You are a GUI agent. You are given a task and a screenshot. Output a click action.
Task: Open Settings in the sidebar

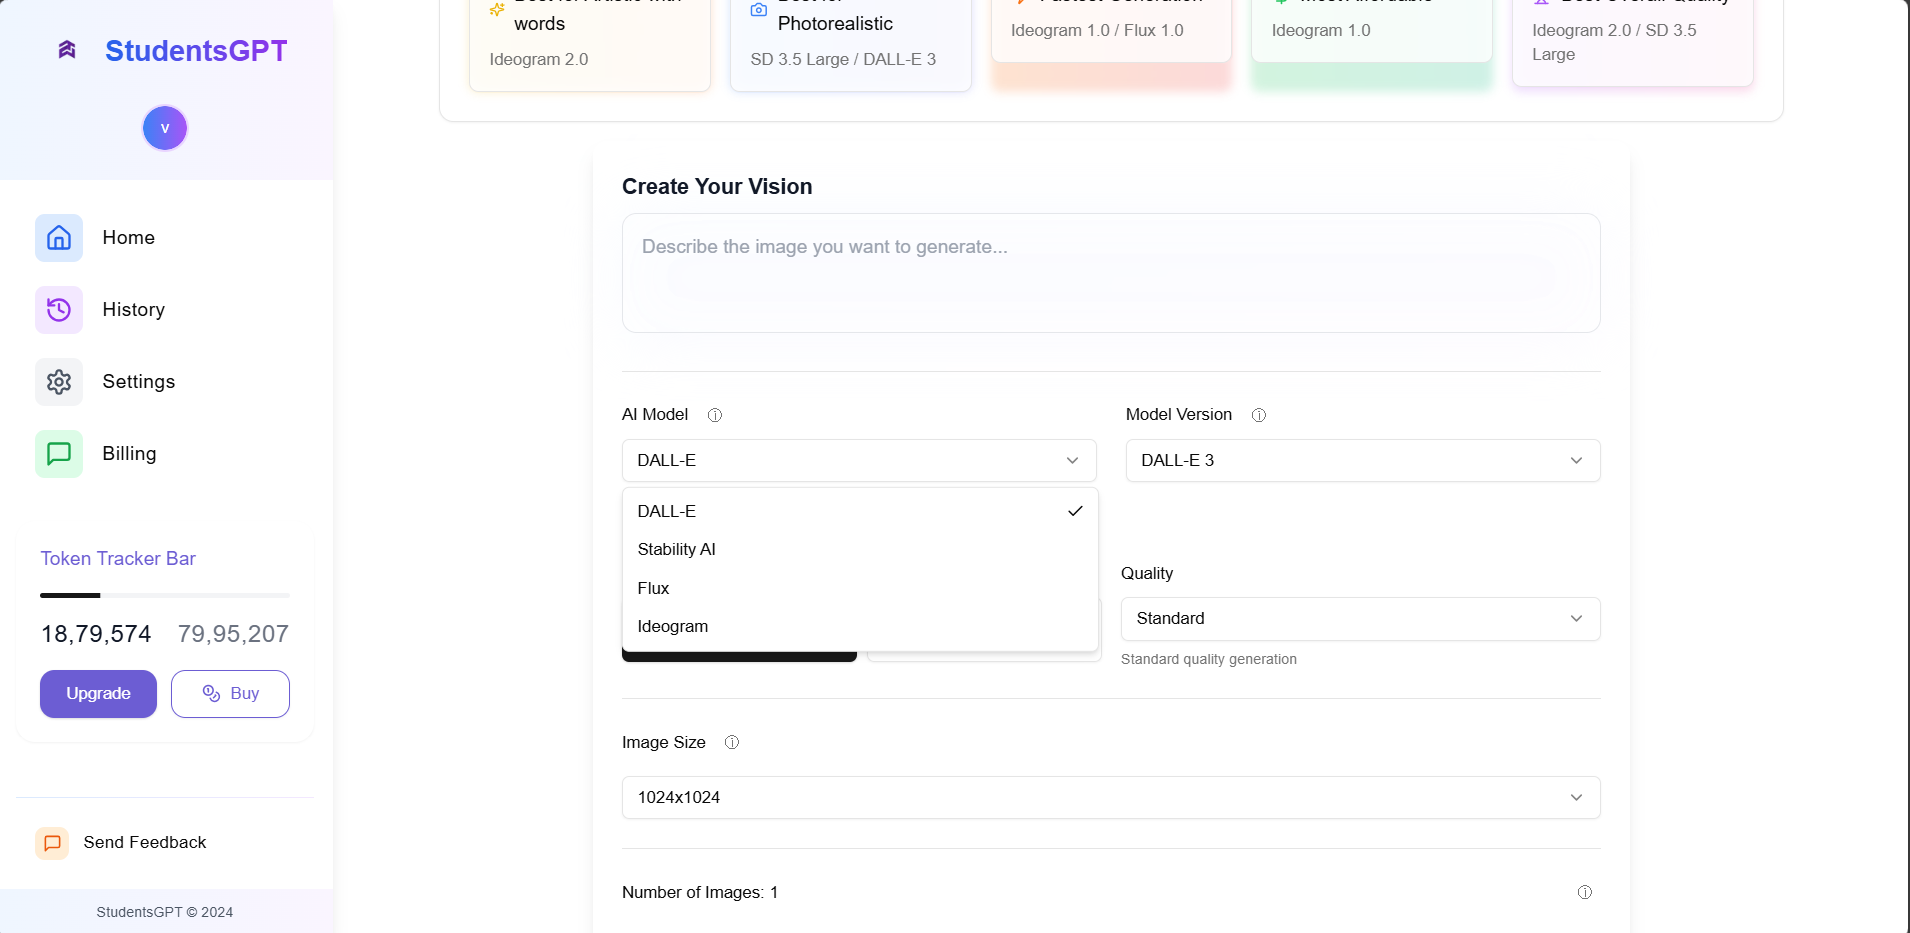tap(139, 382)
